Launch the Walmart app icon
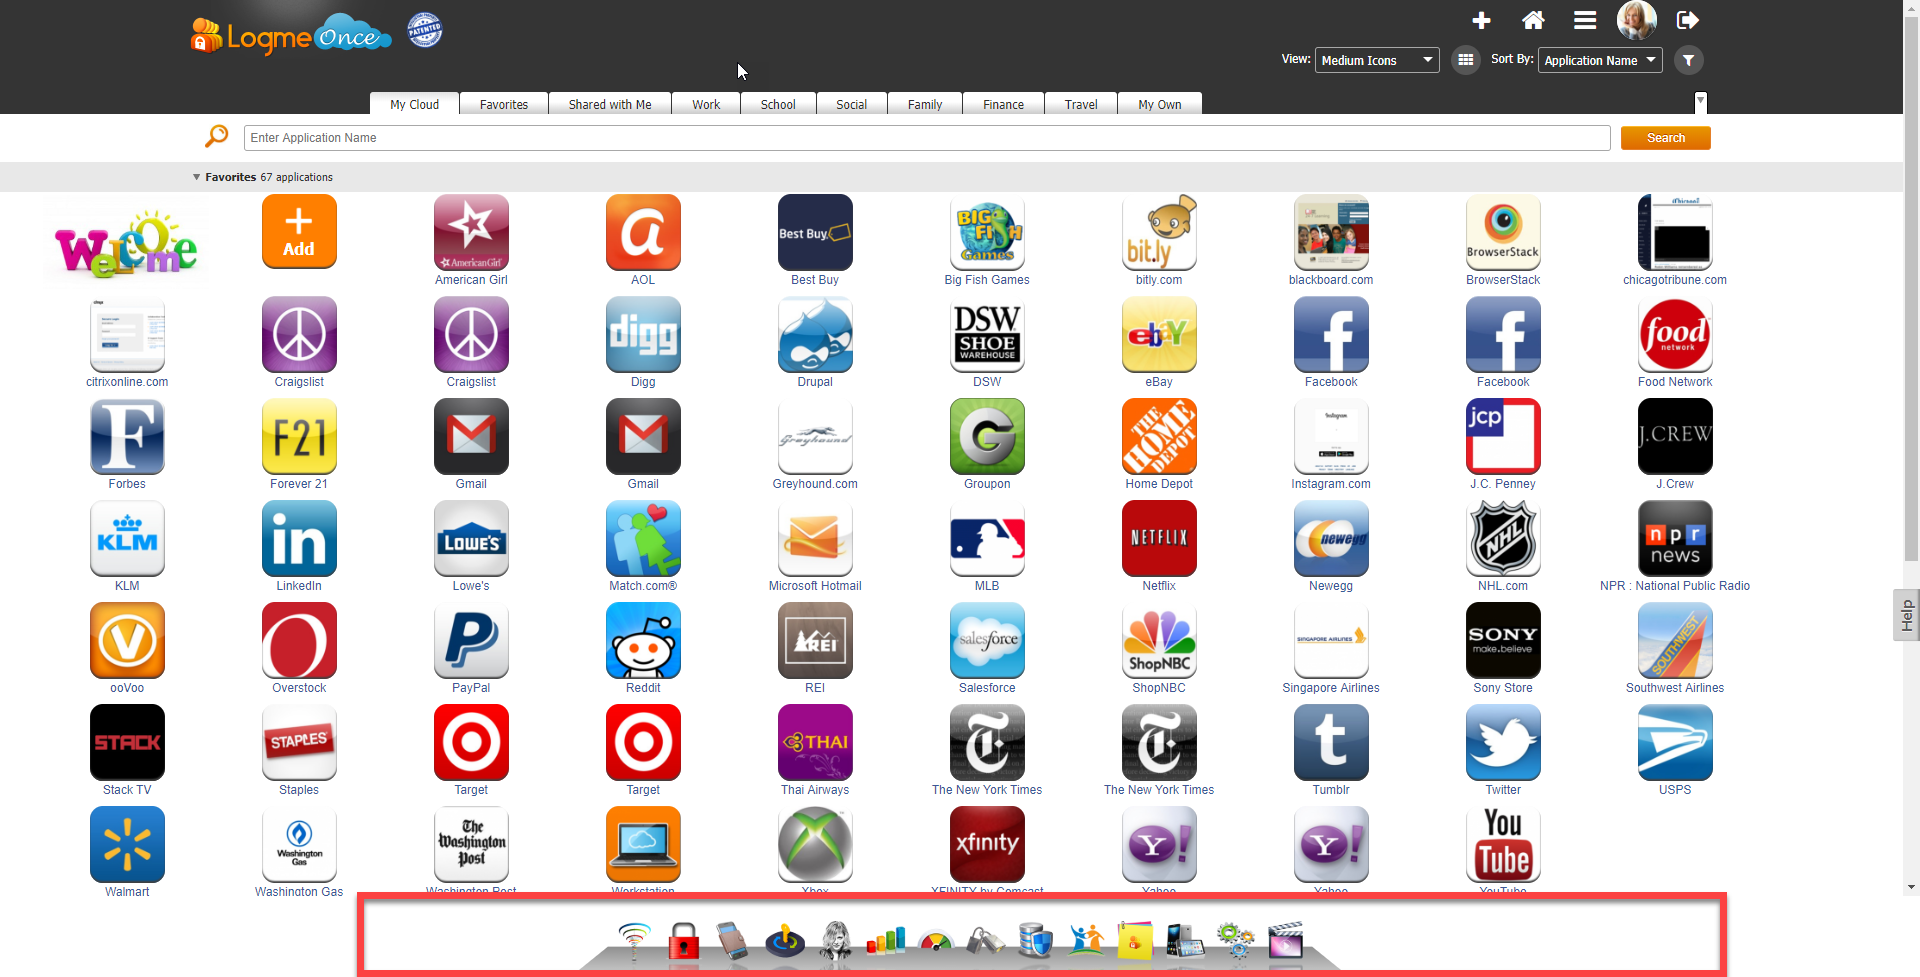This screenshot has height=977, width=1920. (x=127, y=844)
